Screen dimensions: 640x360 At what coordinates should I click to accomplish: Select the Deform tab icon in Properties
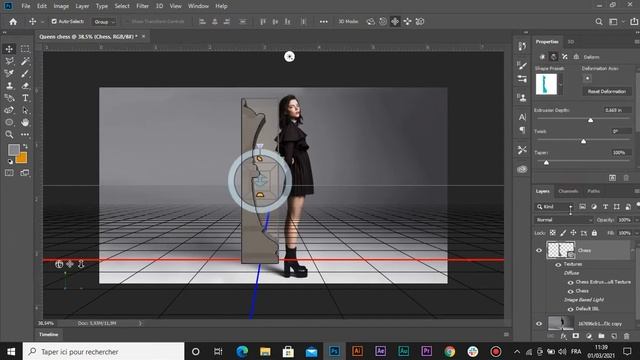click(x=553, y=57)
